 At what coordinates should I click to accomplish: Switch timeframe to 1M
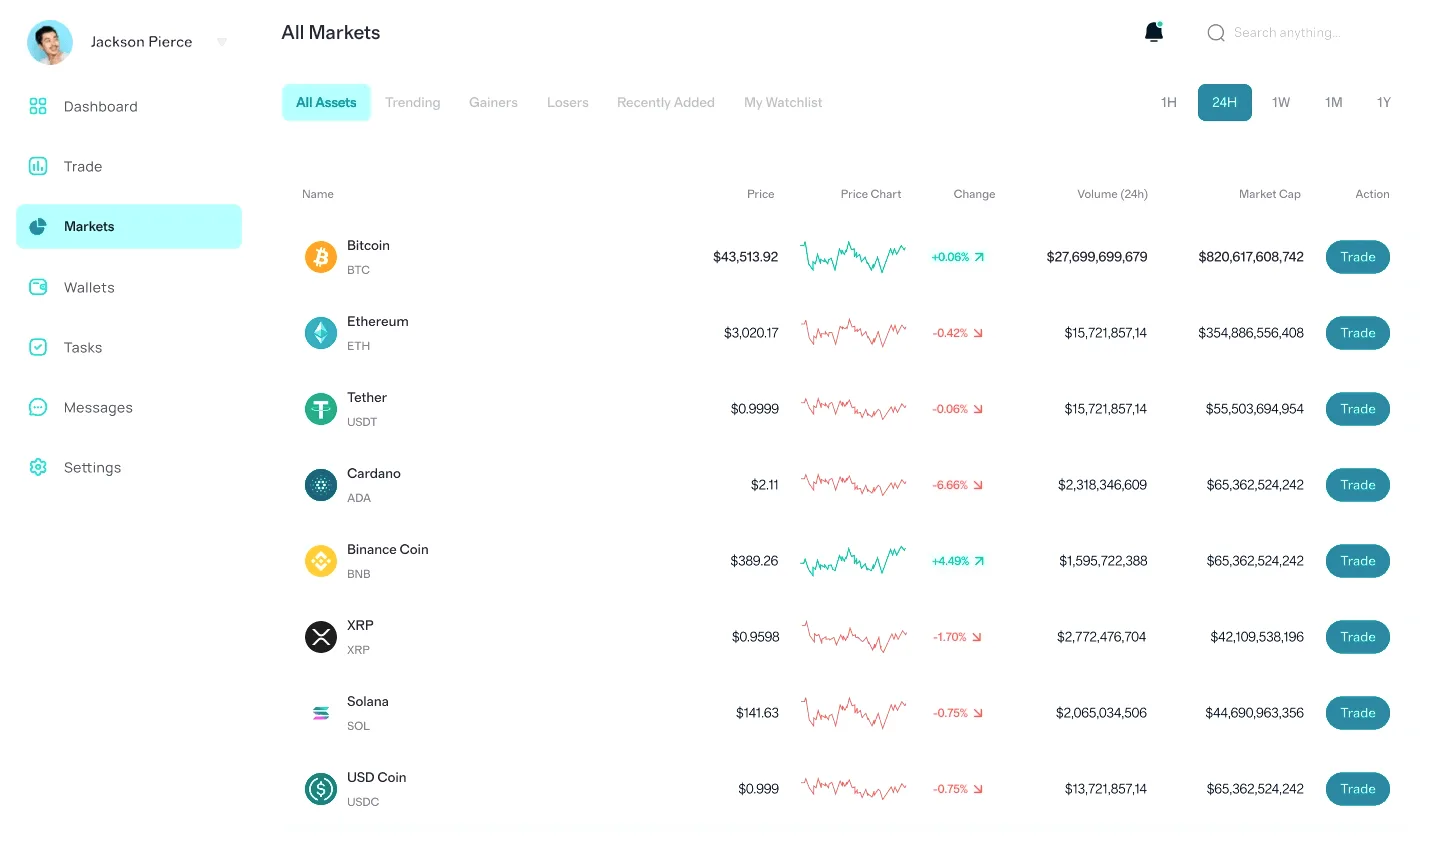[x=1334, y=102]
